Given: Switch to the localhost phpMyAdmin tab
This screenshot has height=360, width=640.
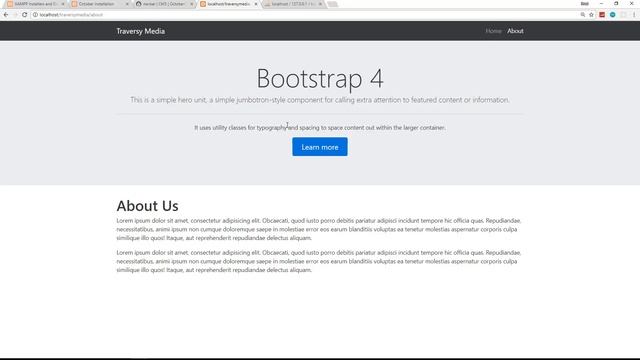Looking at the screenshot, I should [x=292, y=4].
